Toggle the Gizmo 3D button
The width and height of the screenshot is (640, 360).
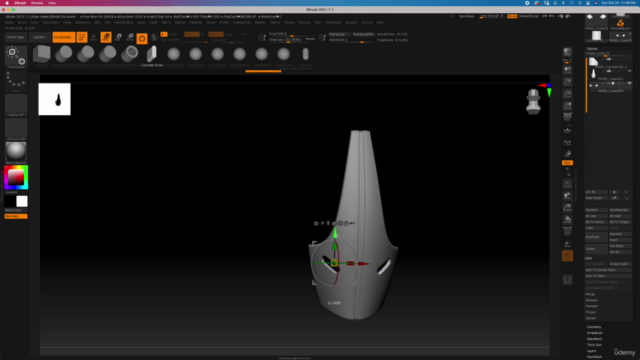142,38
